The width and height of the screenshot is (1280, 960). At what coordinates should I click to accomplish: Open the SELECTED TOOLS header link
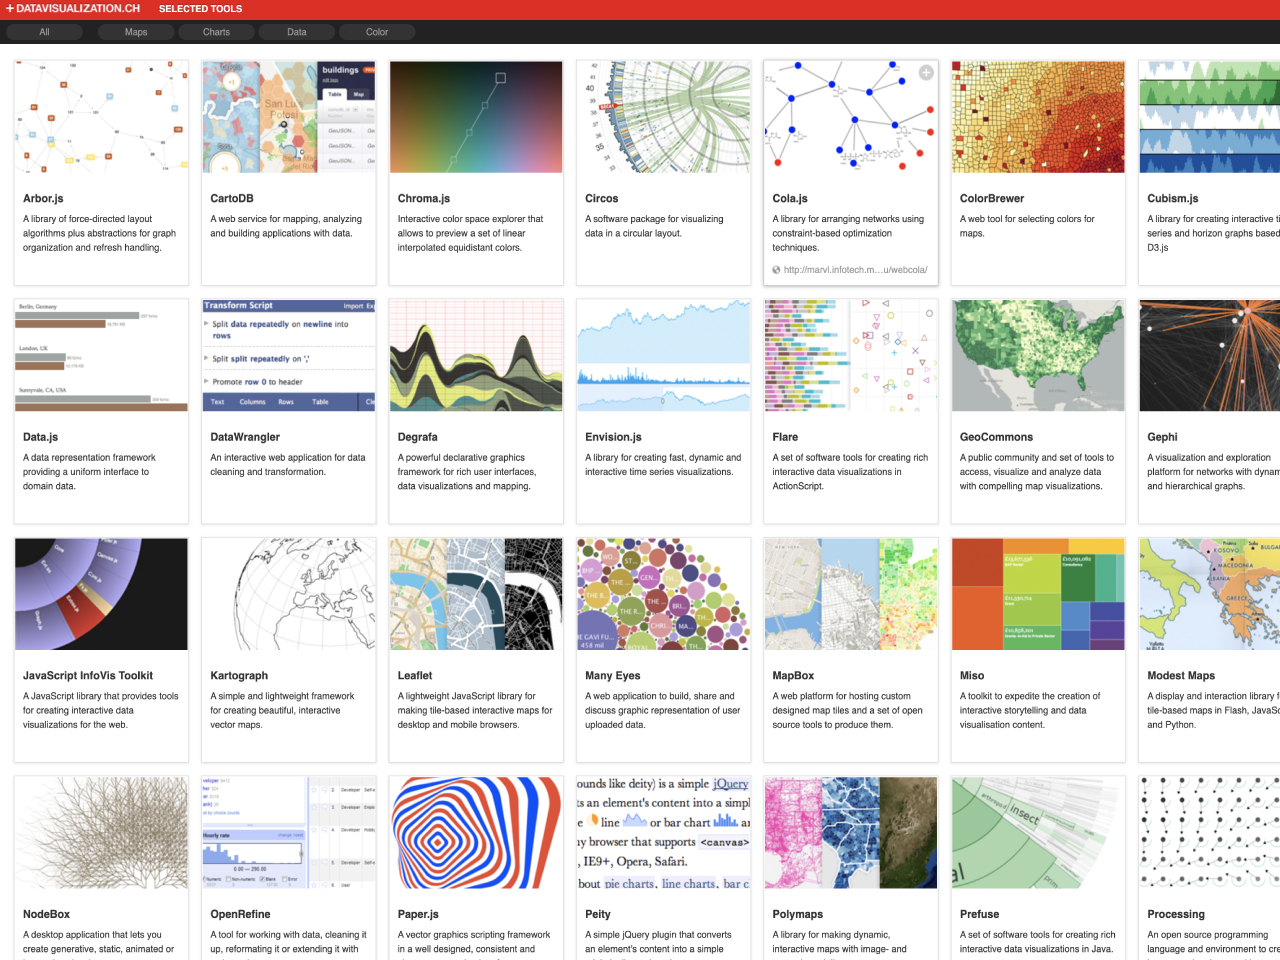(200, 9)
